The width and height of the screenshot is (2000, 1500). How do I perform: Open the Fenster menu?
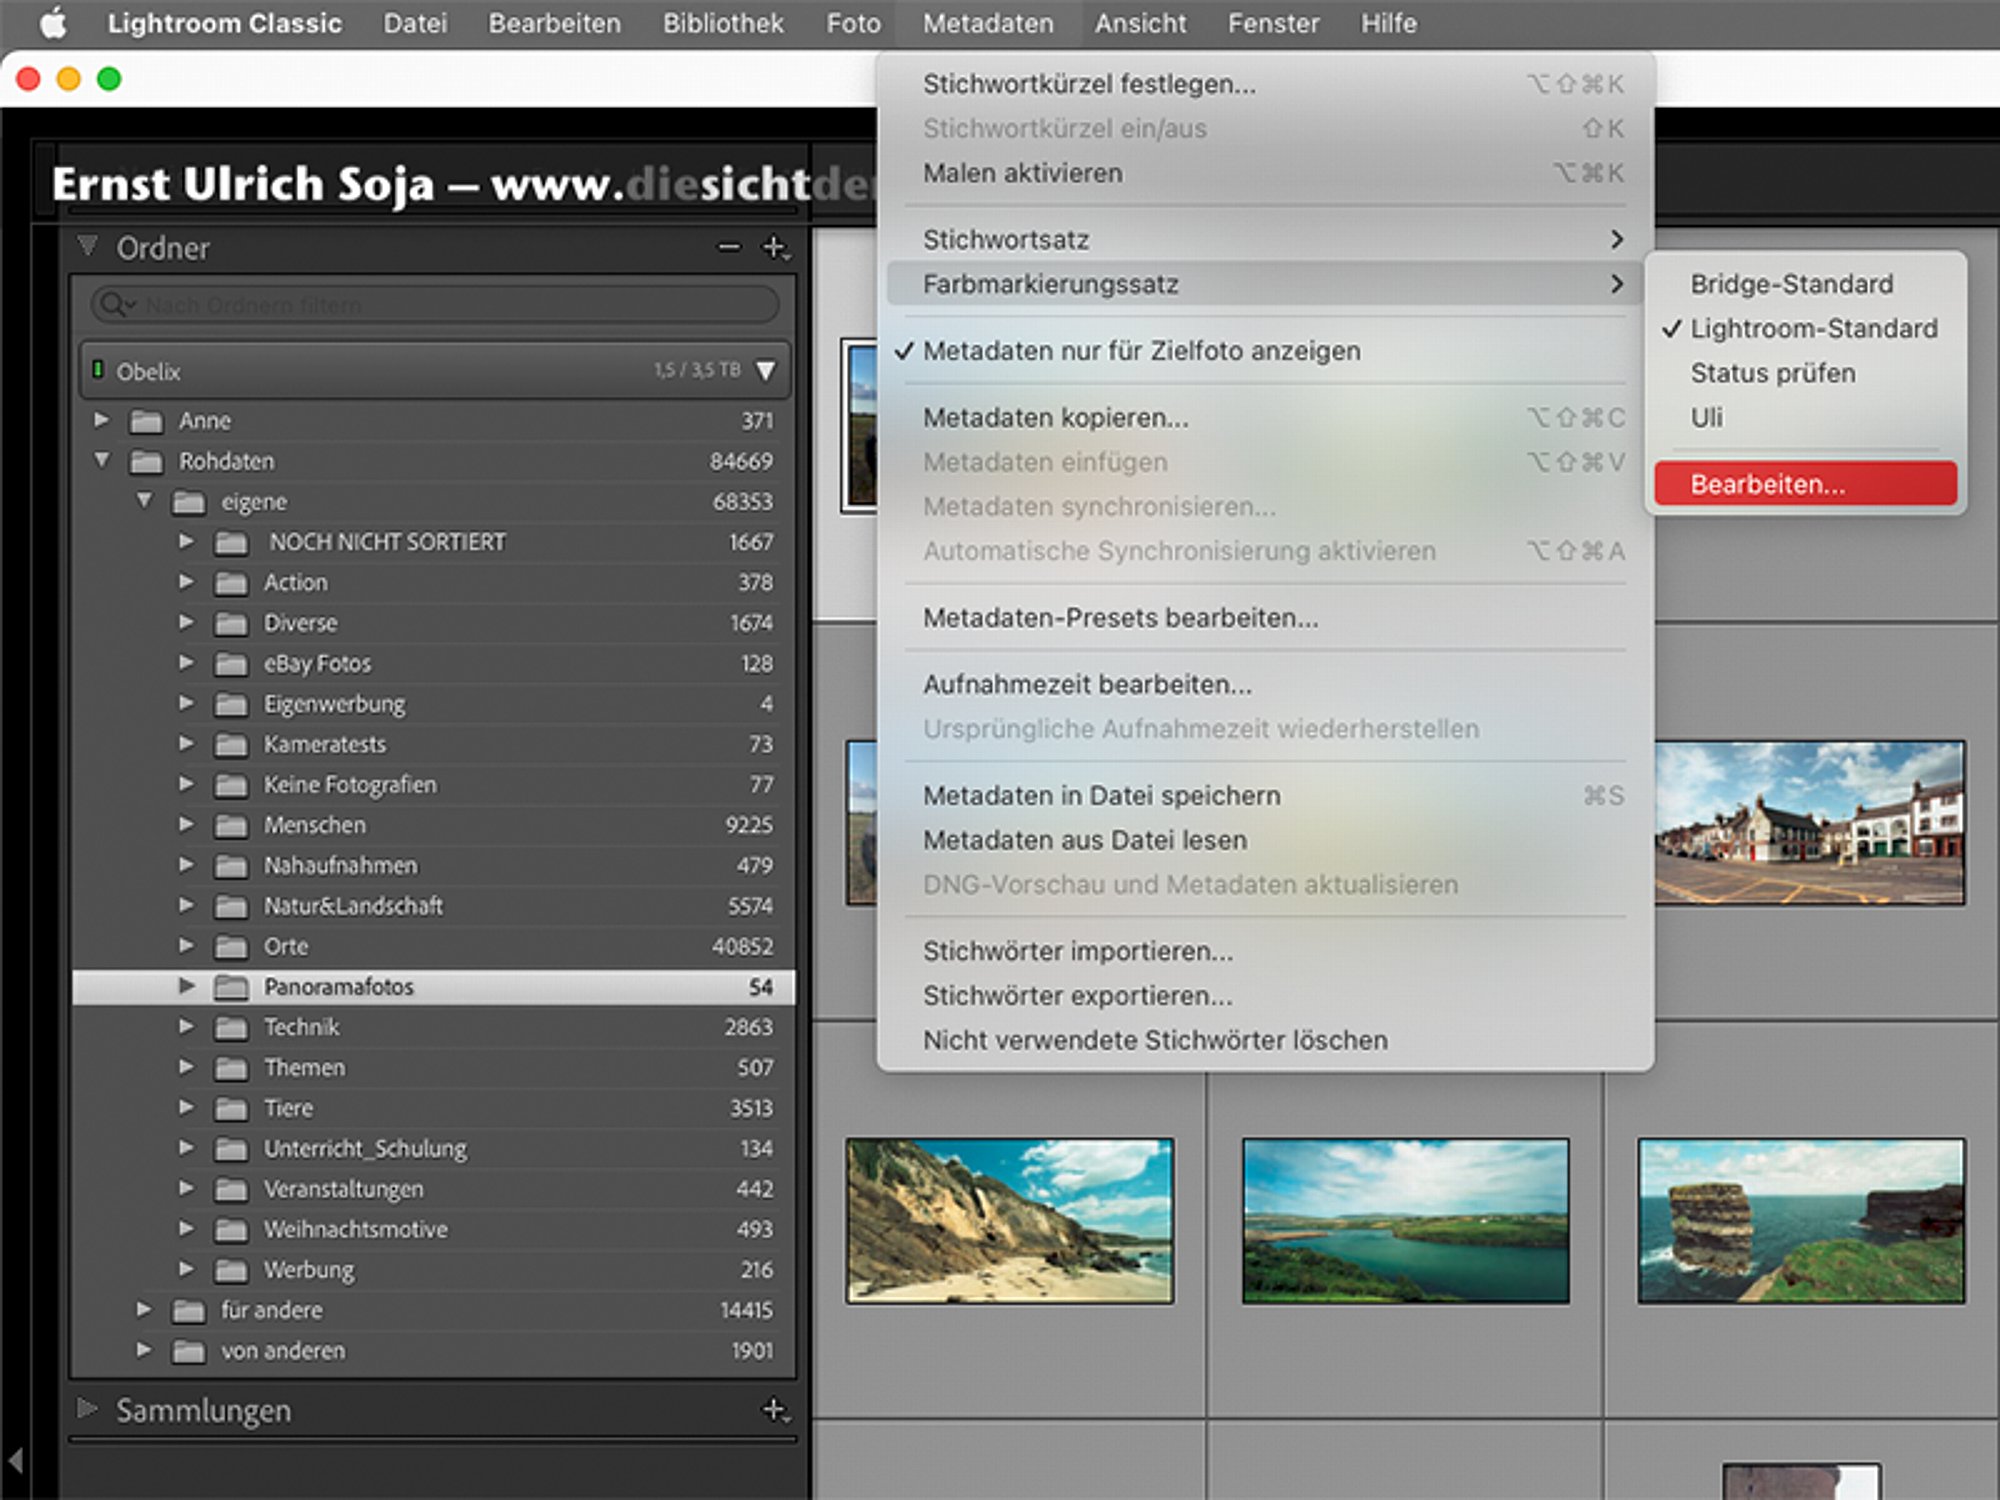(1273, 23)
